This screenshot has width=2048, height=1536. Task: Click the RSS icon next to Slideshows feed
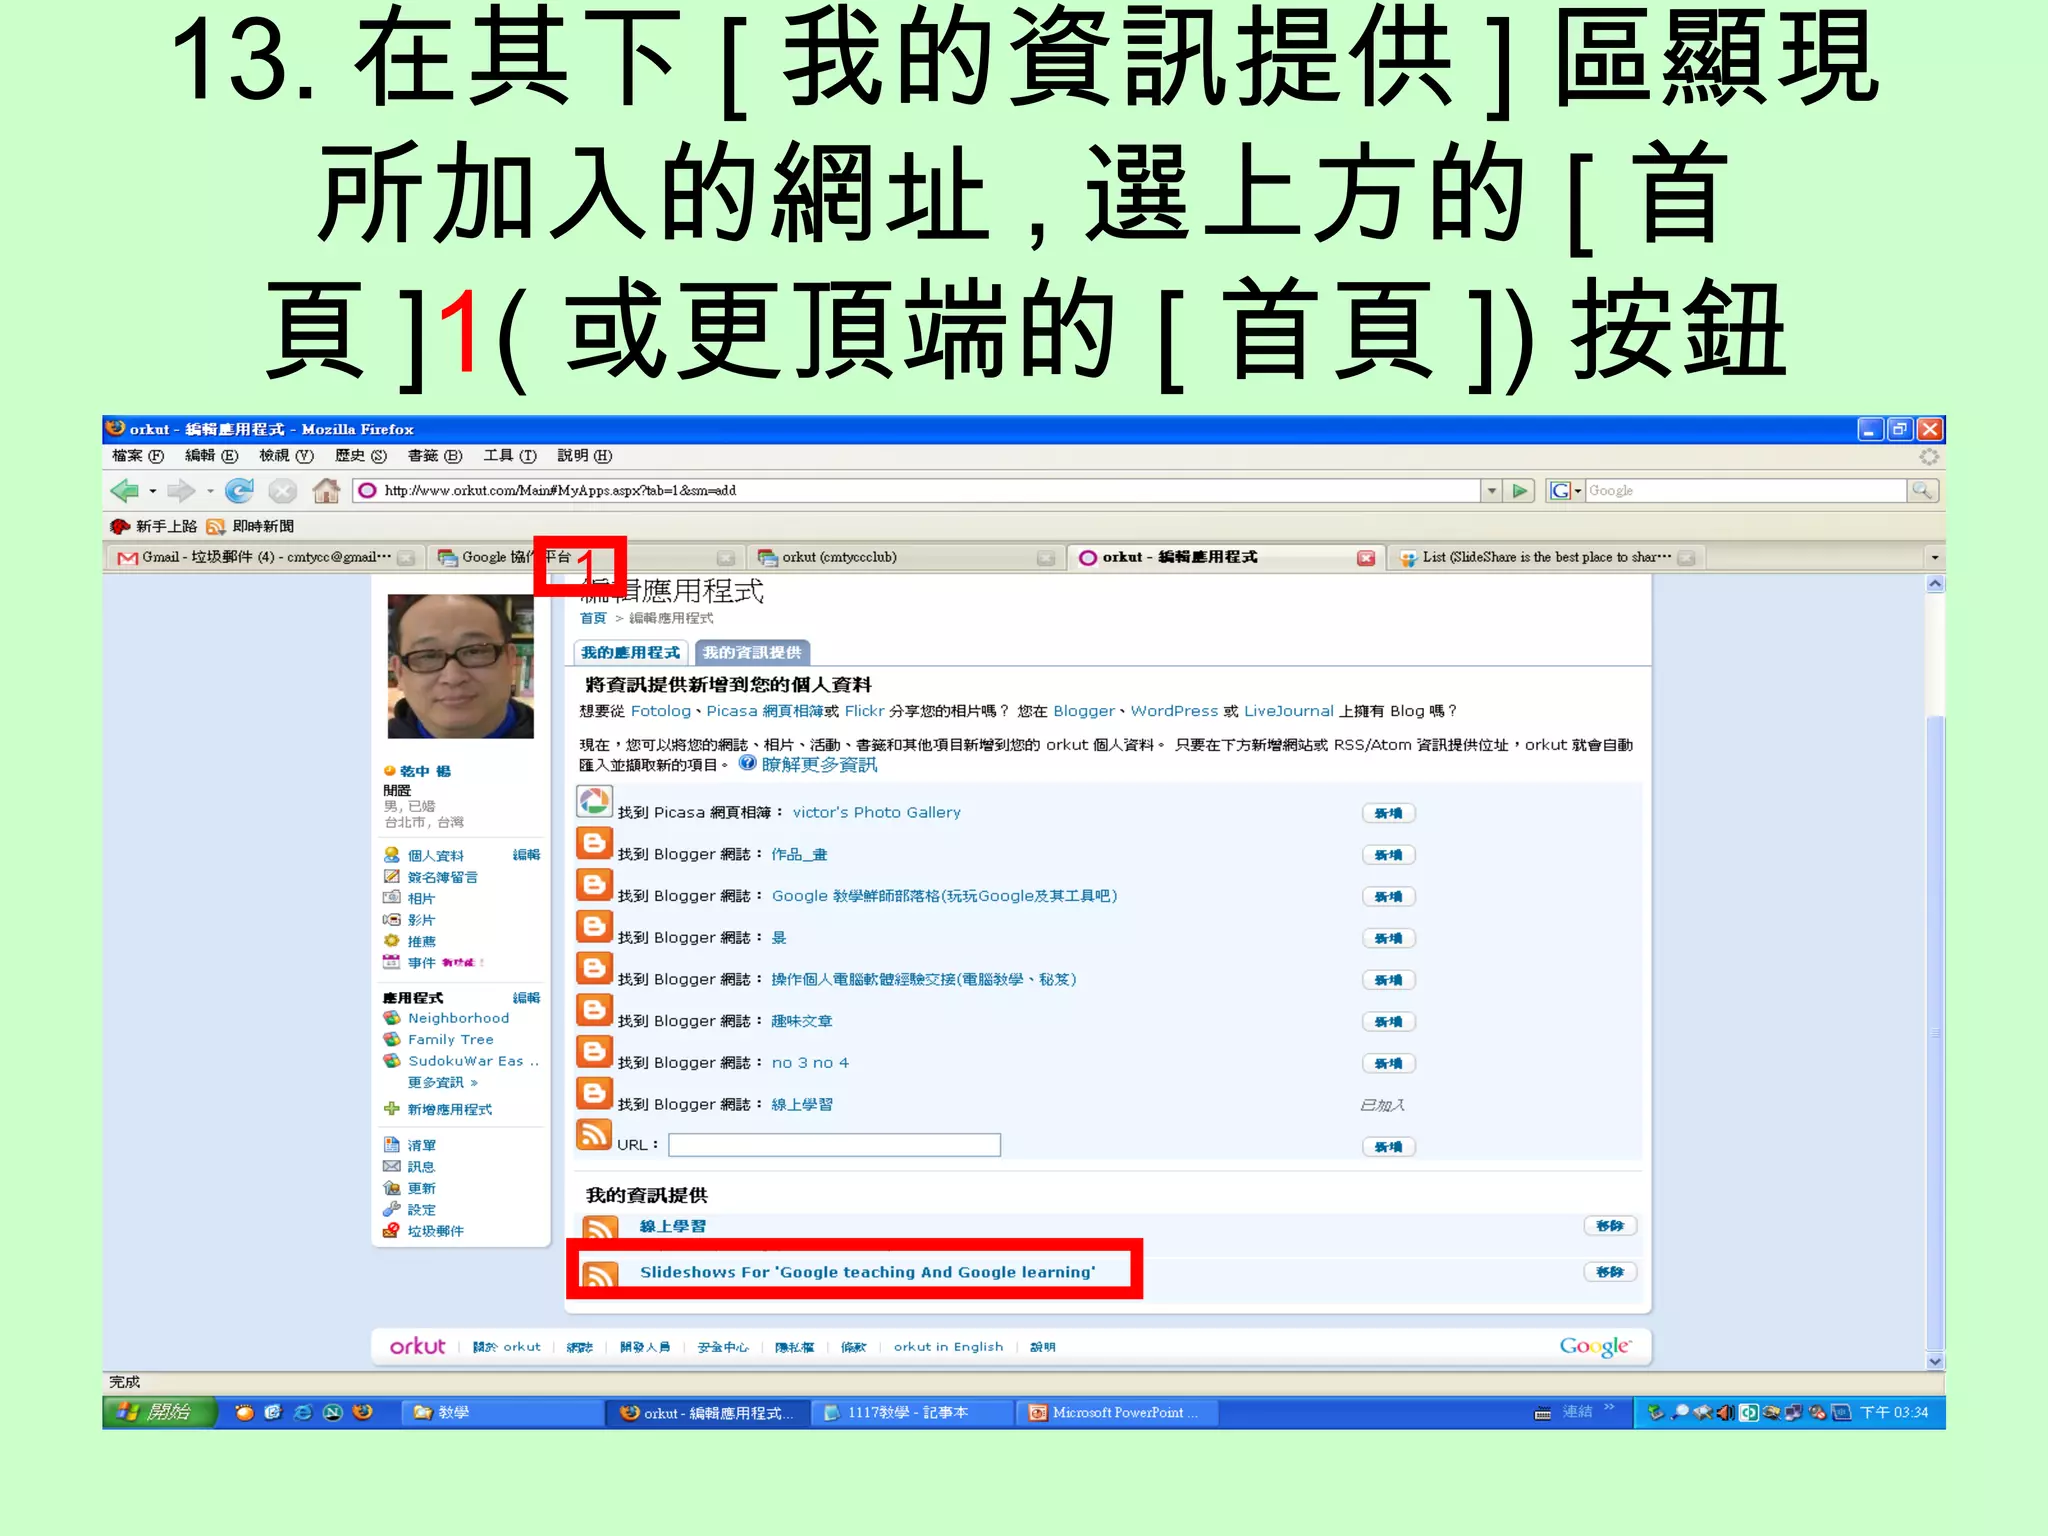pos(600,1273)
